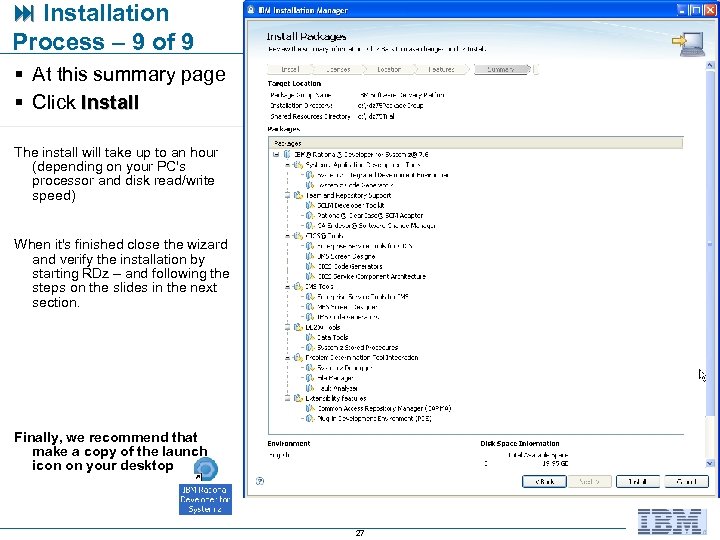Click the IBM Installation Manager title bar icon

pos(251,10)
